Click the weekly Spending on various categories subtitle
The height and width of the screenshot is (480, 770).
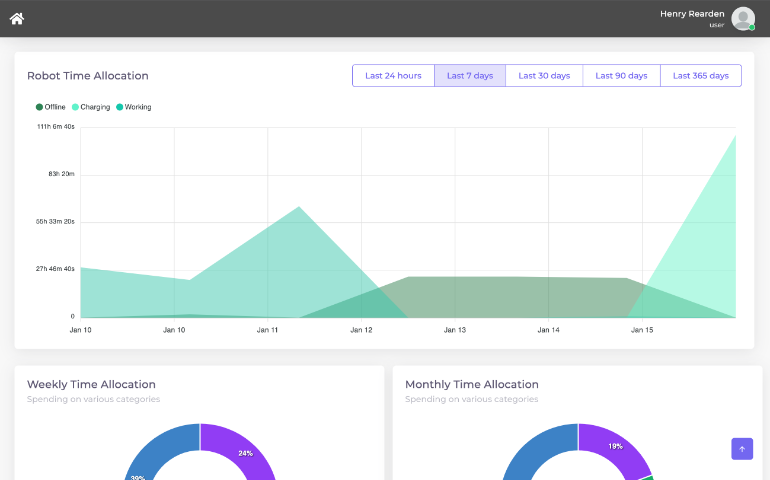pyautogui.click(x=93, y=399)
